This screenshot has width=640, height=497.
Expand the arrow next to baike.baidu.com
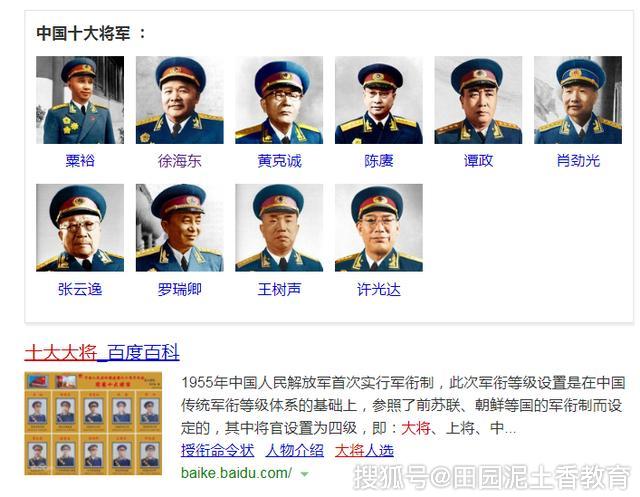[304, 474]
